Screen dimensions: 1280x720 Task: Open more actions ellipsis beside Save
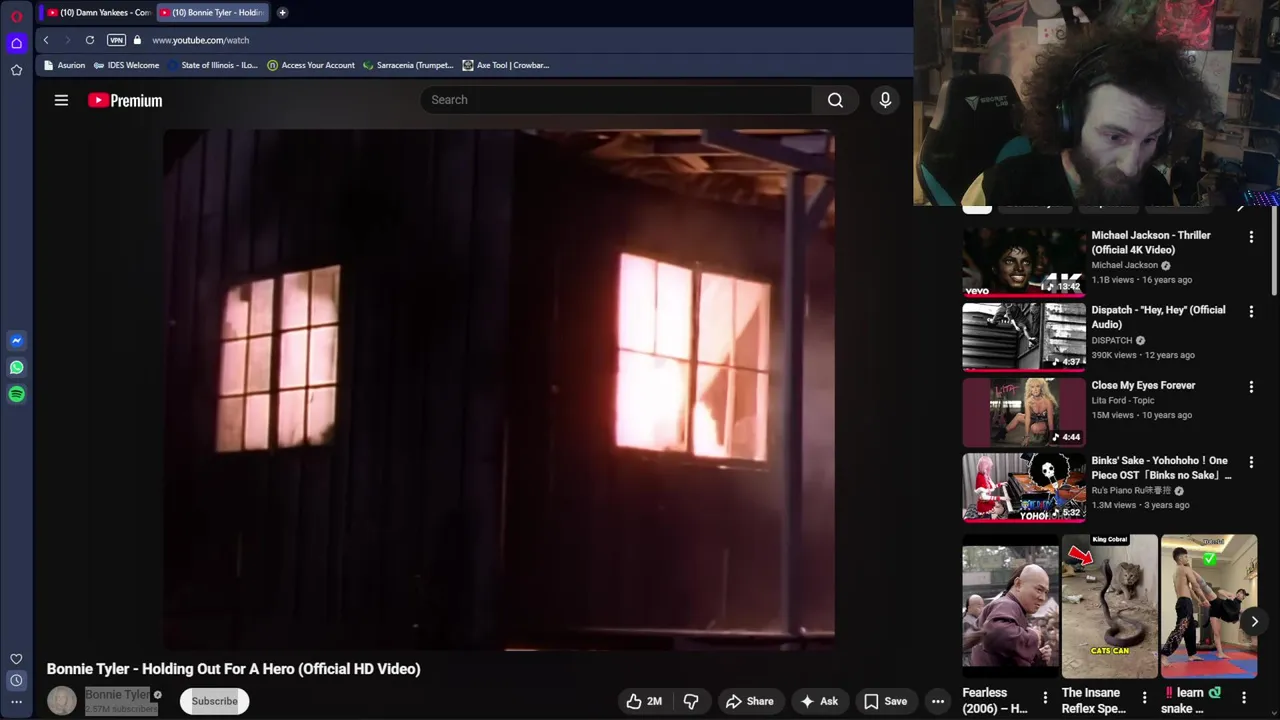(938, 701)
